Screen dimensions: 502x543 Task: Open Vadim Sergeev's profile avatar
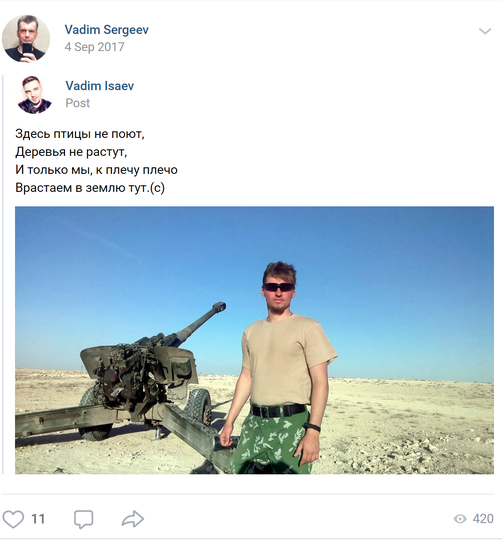tap(26, 38)
